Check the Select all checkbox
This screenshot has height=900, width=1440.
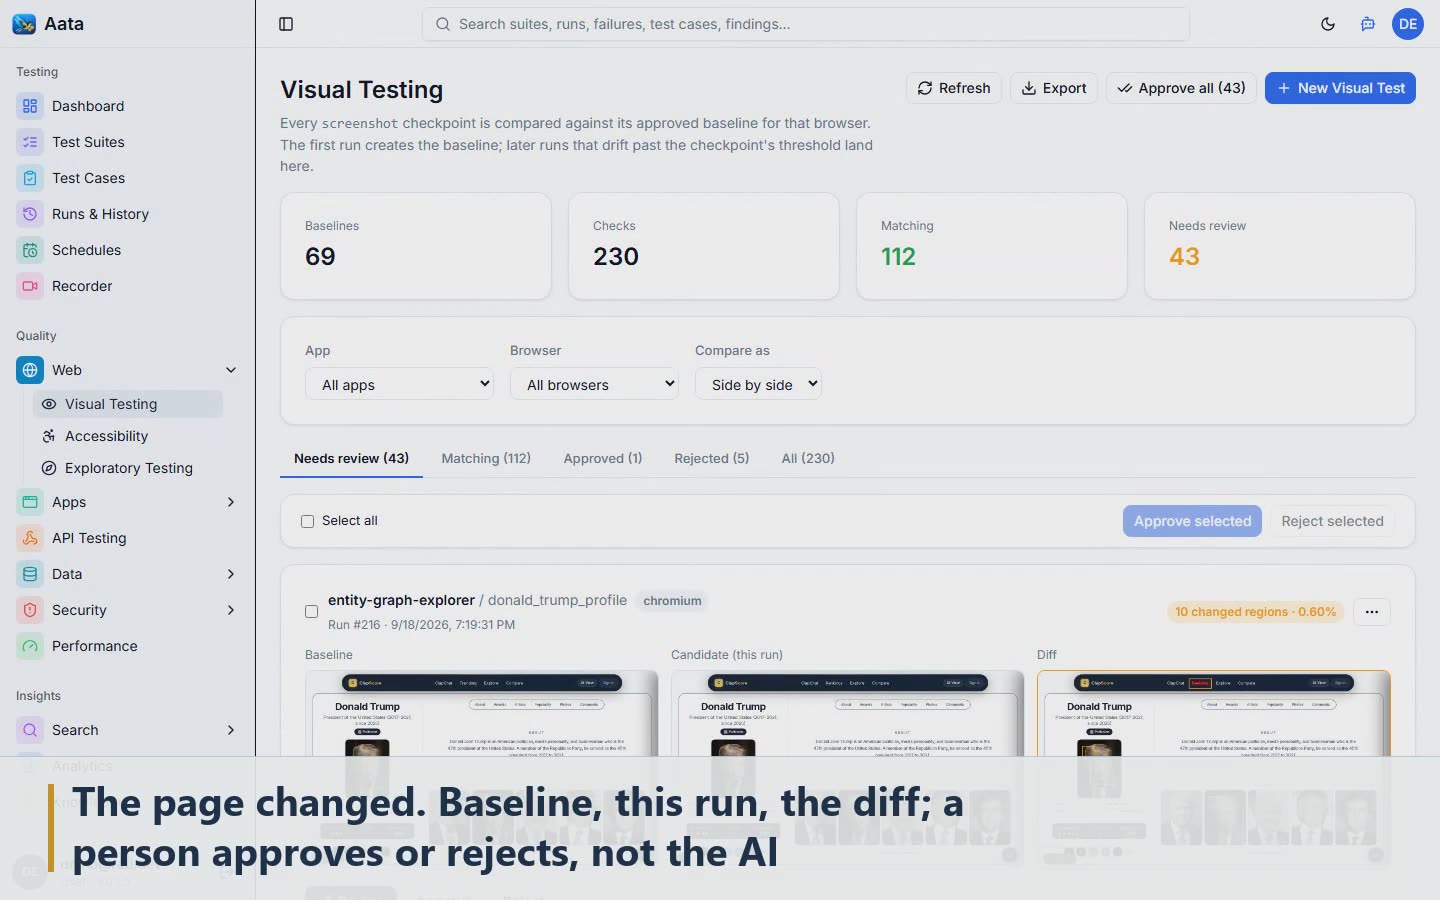(x=308, y=521)
